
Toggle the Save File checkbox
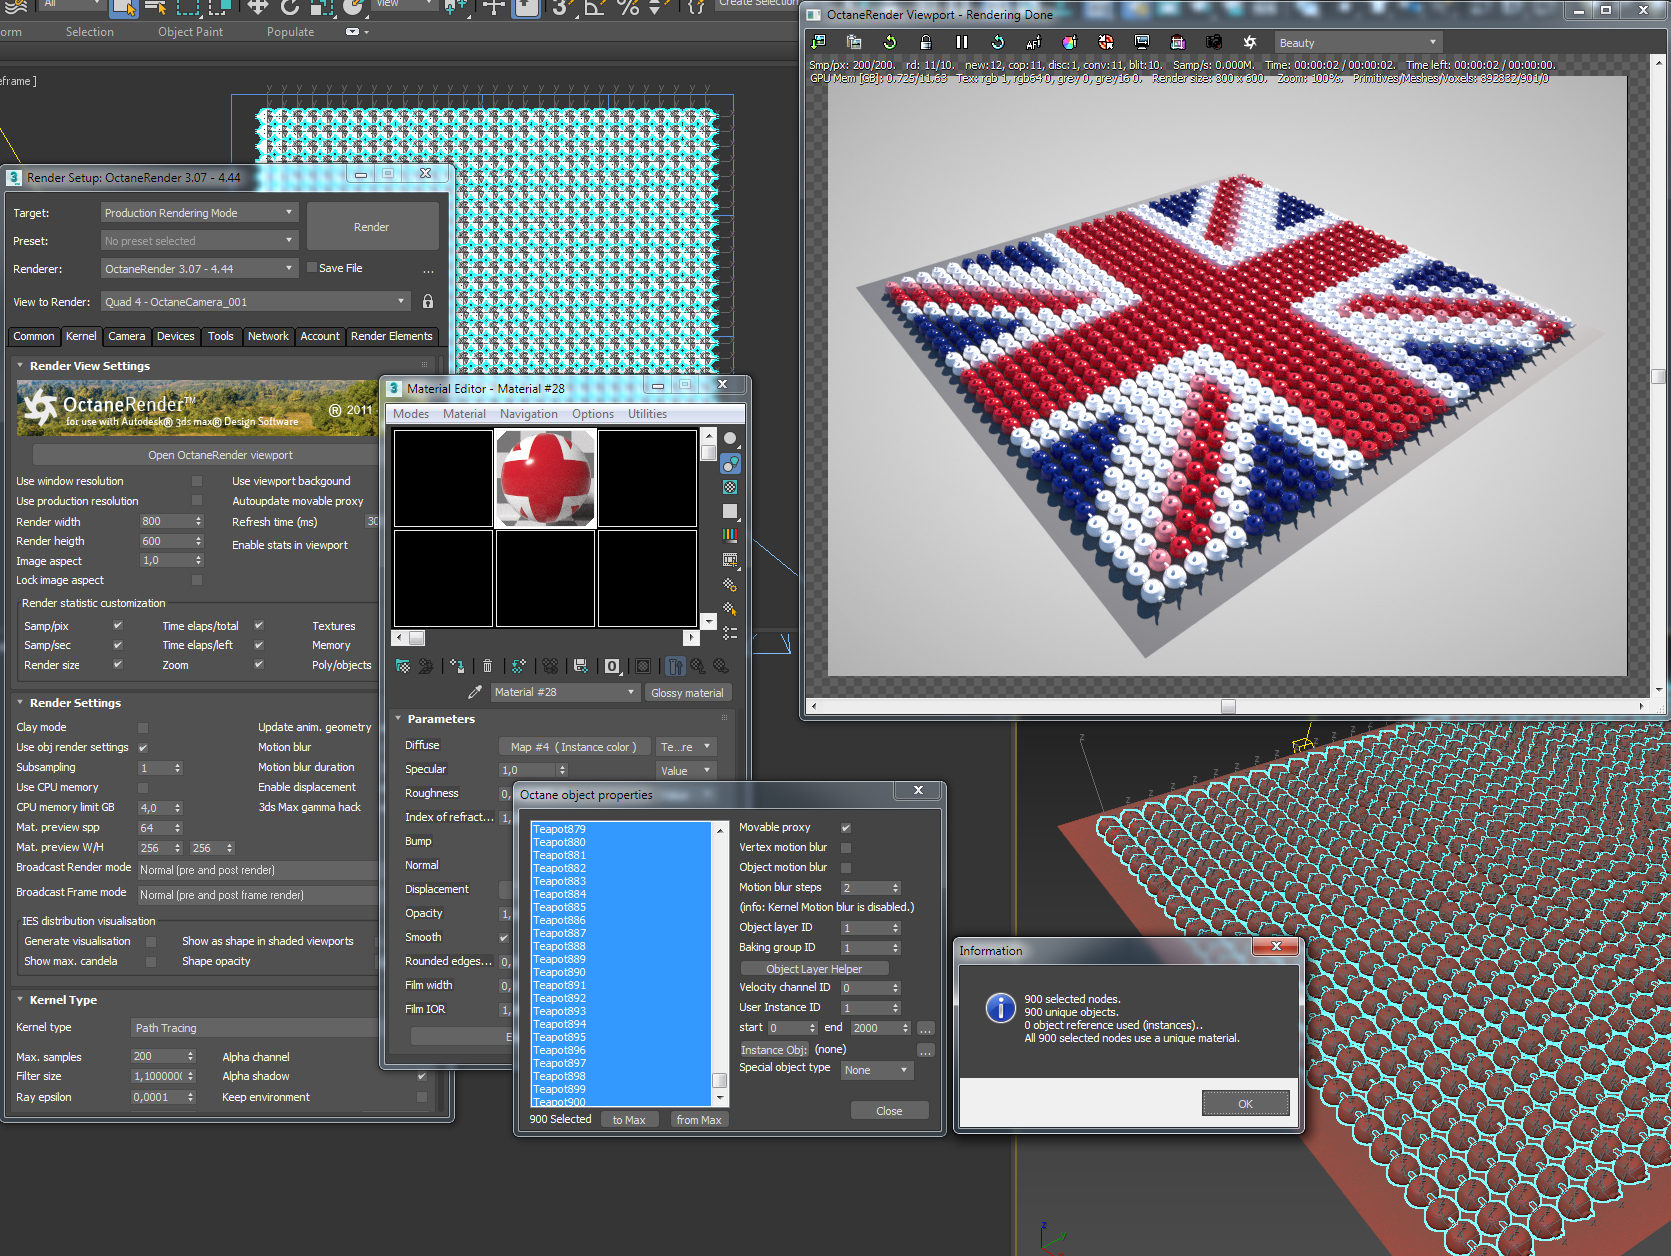[x=312, y=268]
